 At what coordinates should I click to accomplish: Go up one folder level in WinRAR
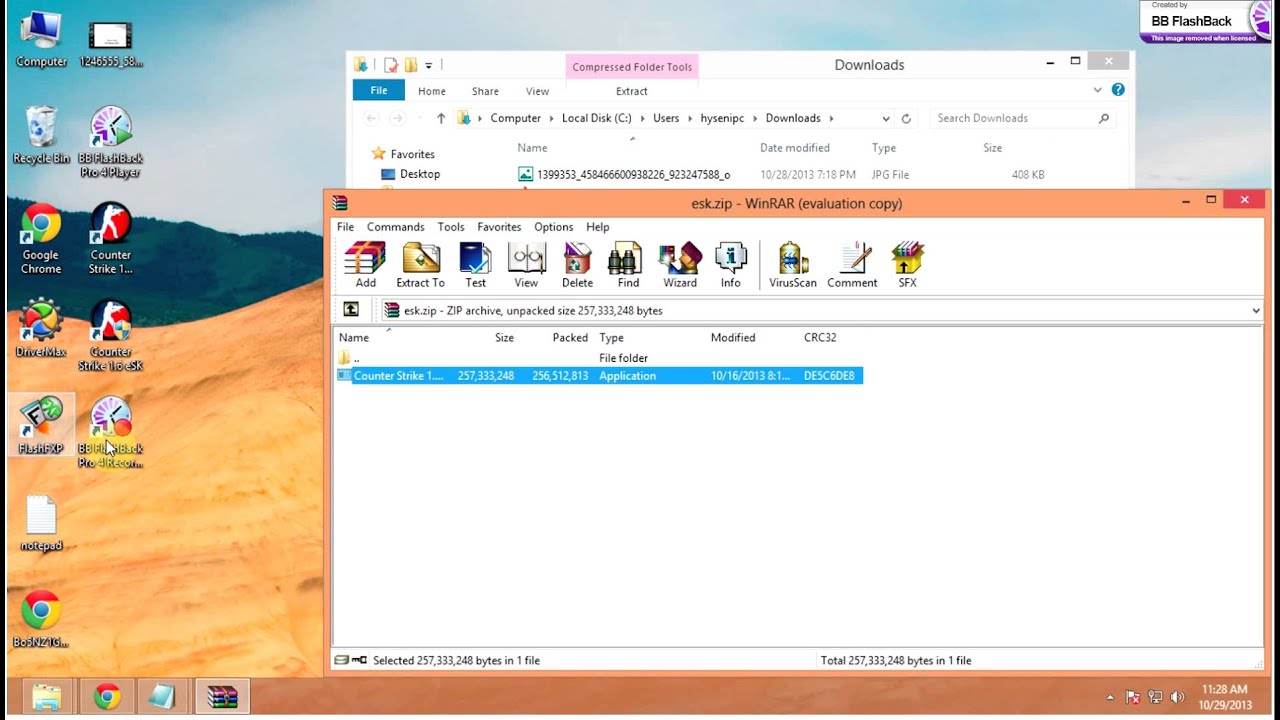click(351, 310)
